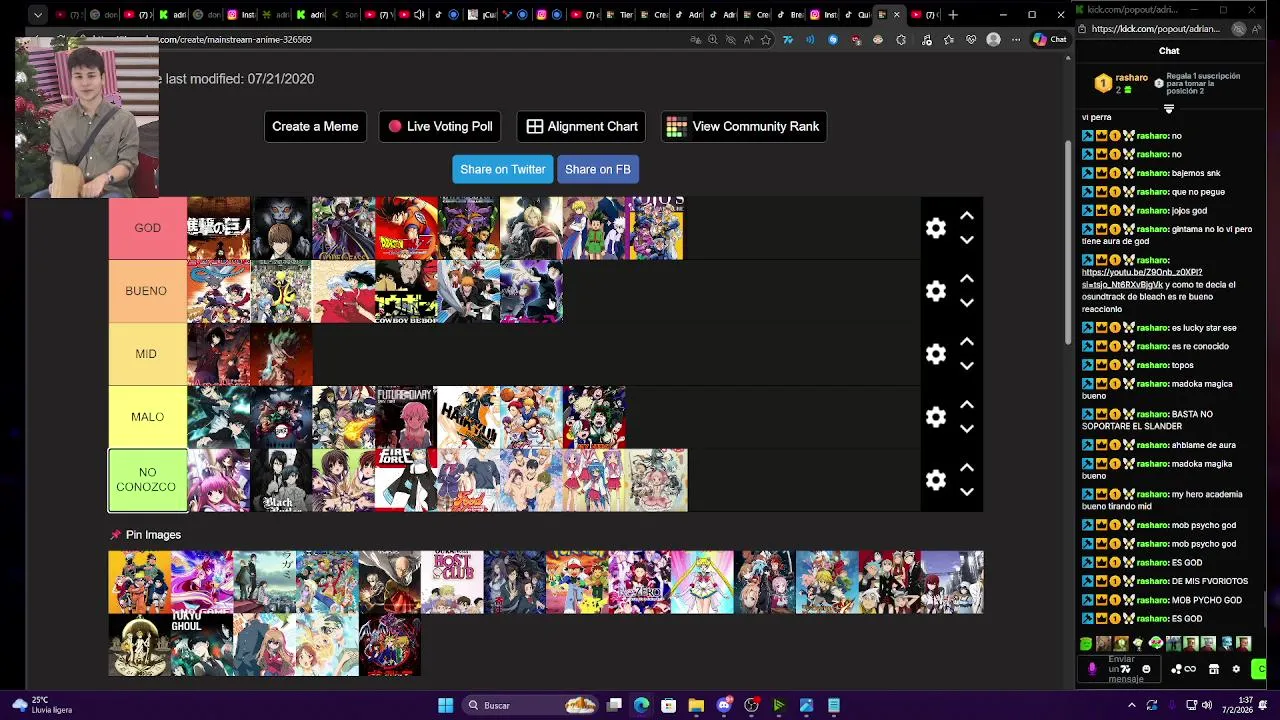Image resolution: width=1280 pixels, height=720 pixels.
Task: Click the Create a Meme button
Action: coord(315,127)
